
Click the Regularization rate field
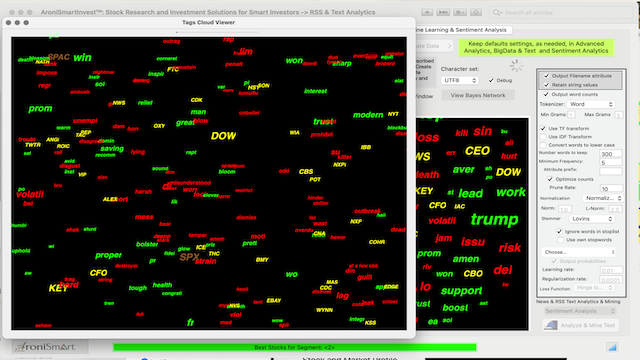tap(611, 280)
